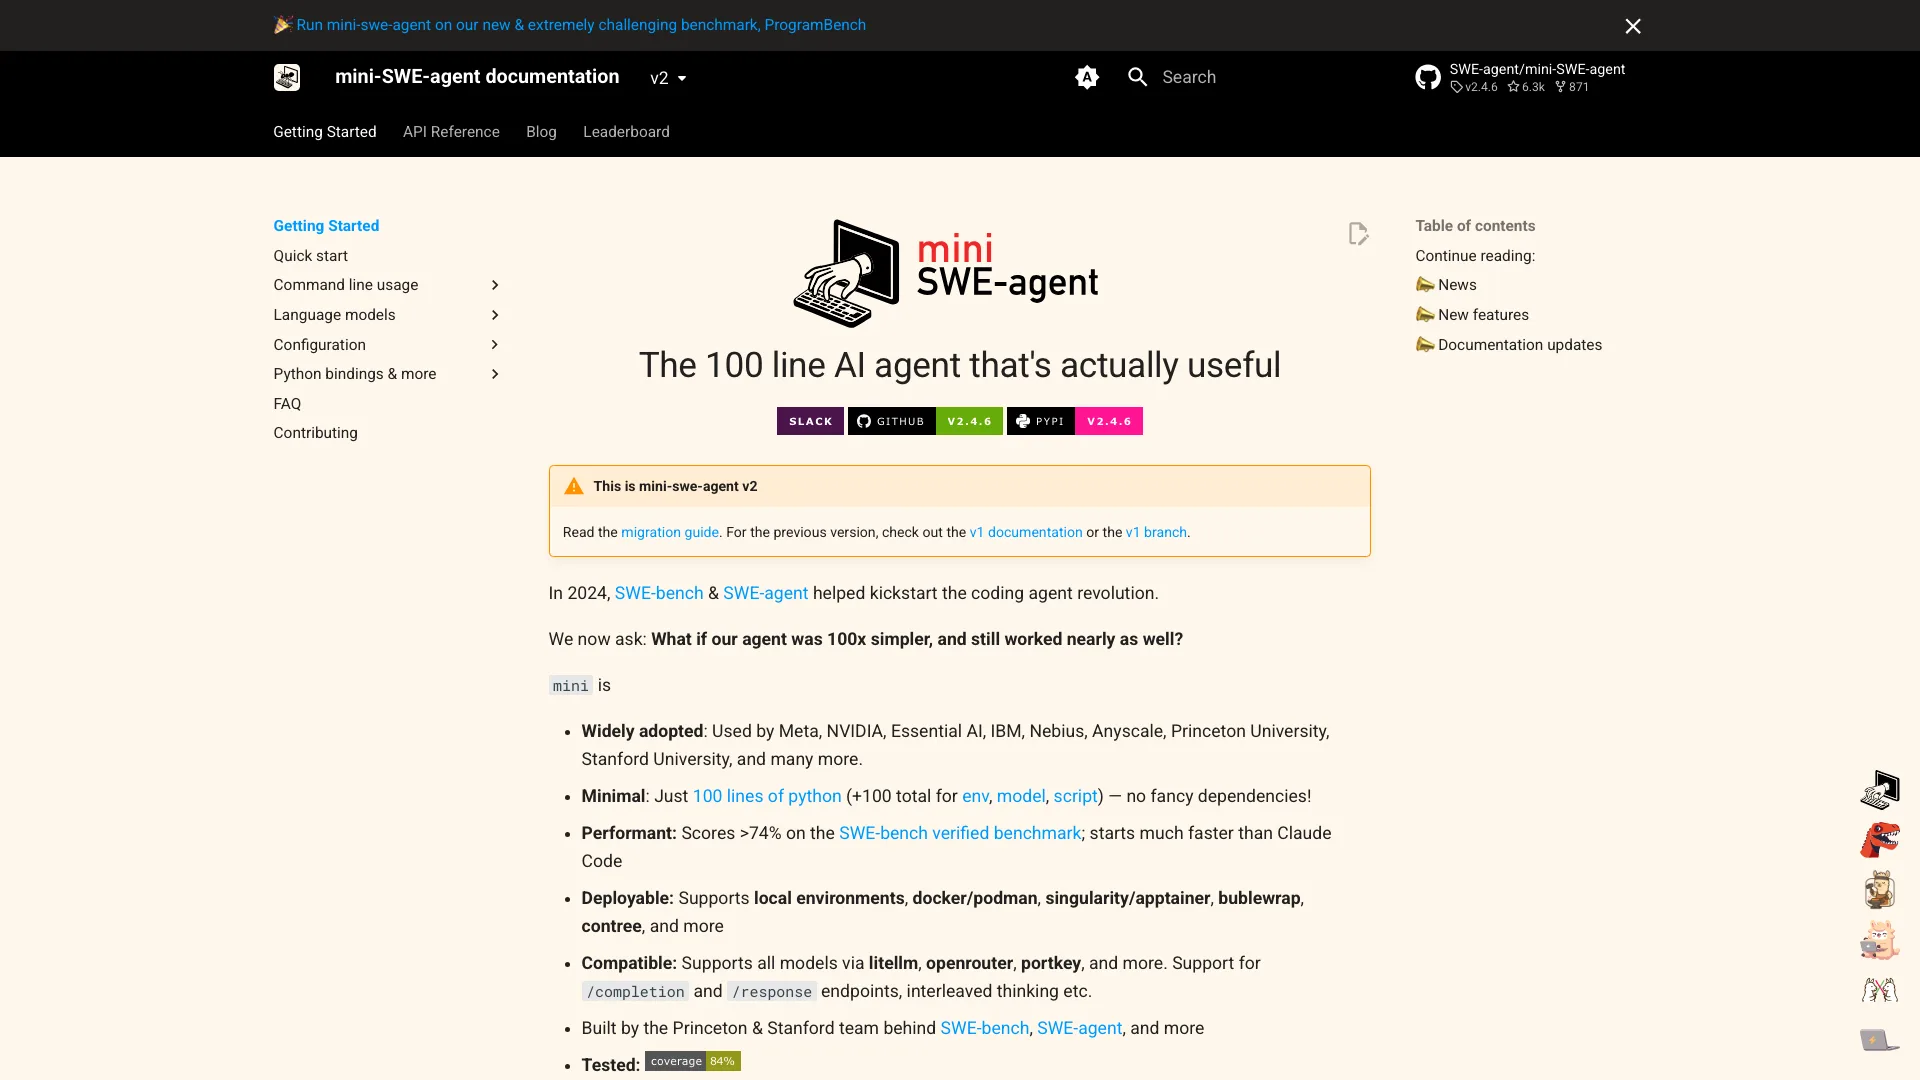Open SWE-agent/mini-SWE-agent repository link
1920x1080 pixels.
tap(1520, 77)
